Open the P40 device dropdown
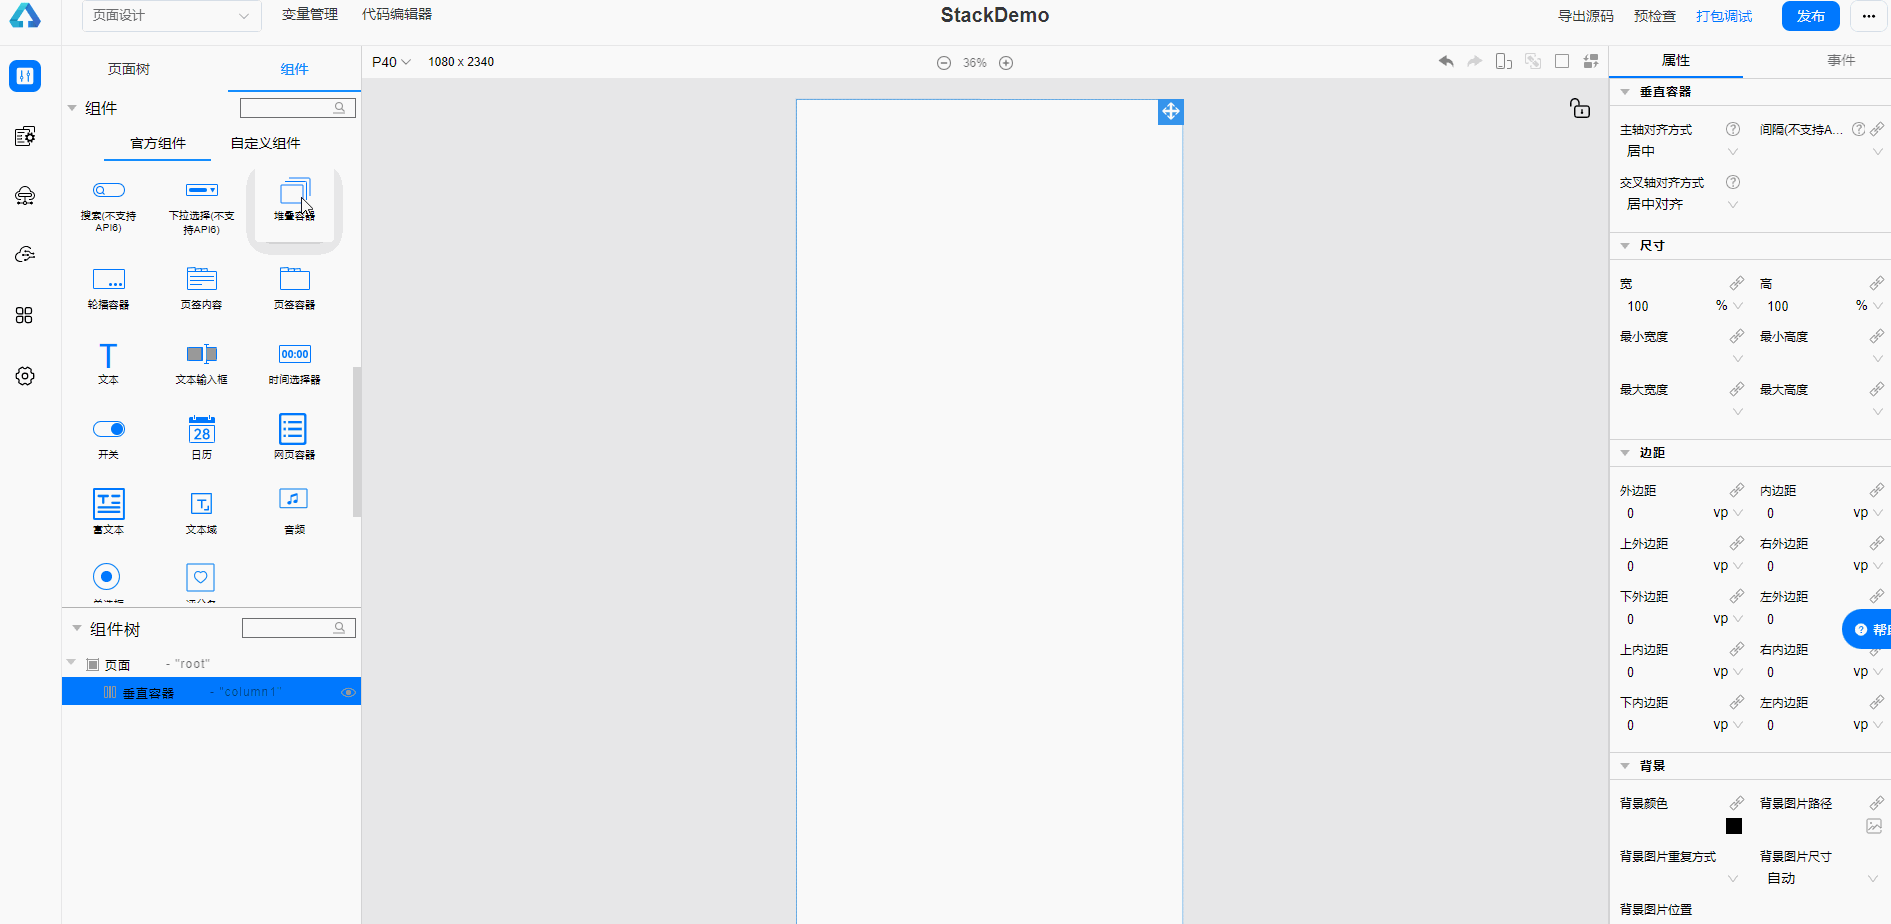 click(x=391, y=62)
